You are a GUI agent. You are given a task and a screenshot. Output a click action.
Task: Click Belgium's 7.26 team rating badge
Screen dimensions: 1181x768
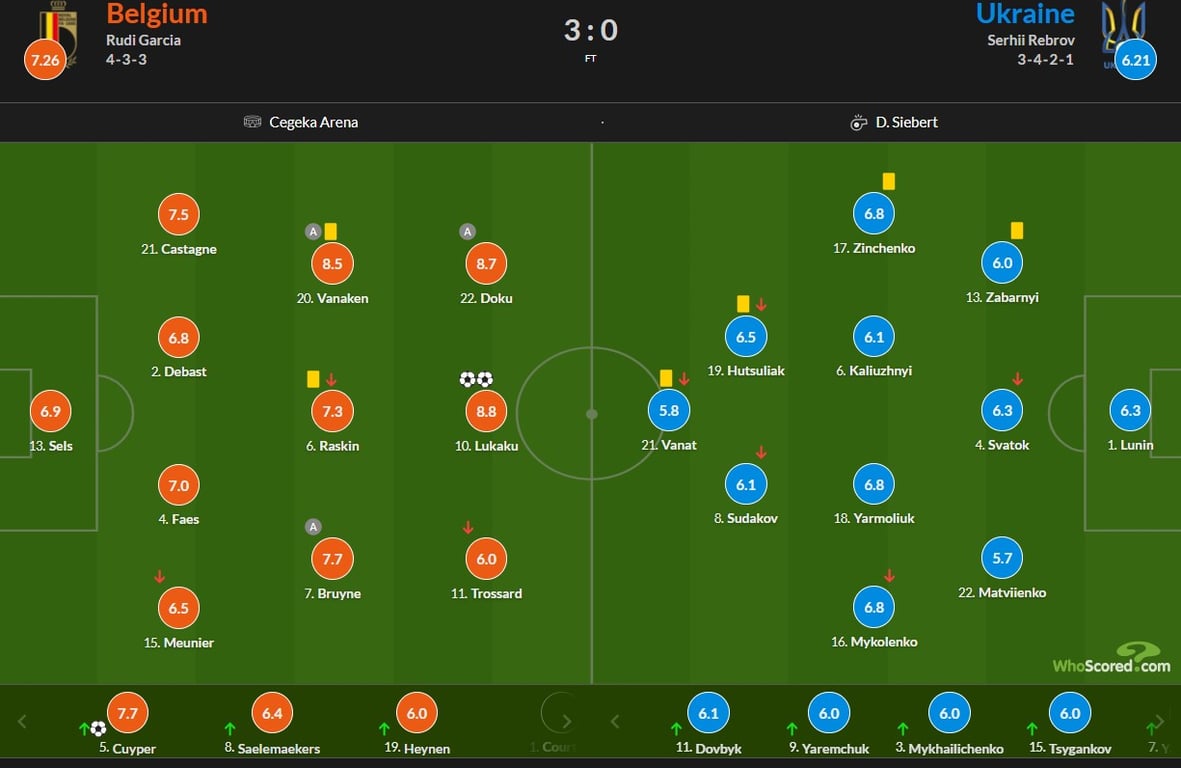click(x=45, y=61)
